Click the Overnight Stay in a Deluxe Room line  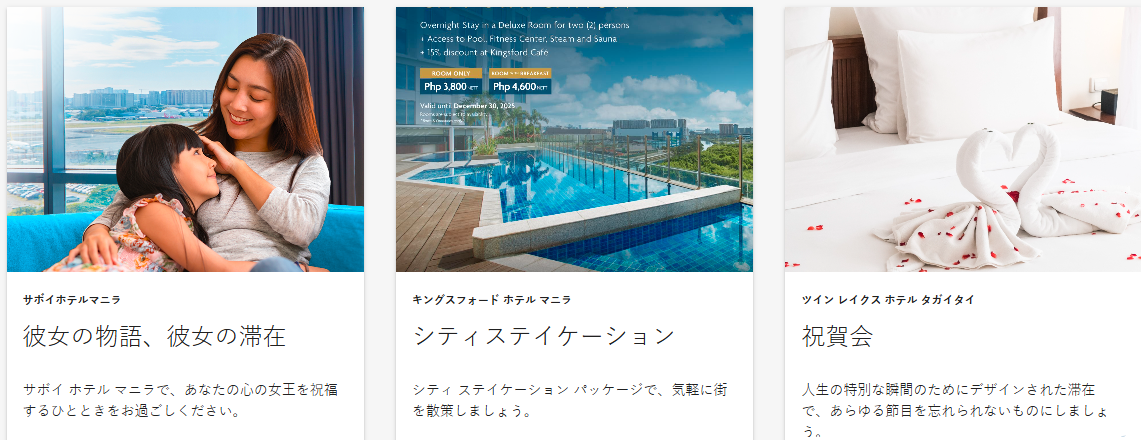click(x=525, y=25)
